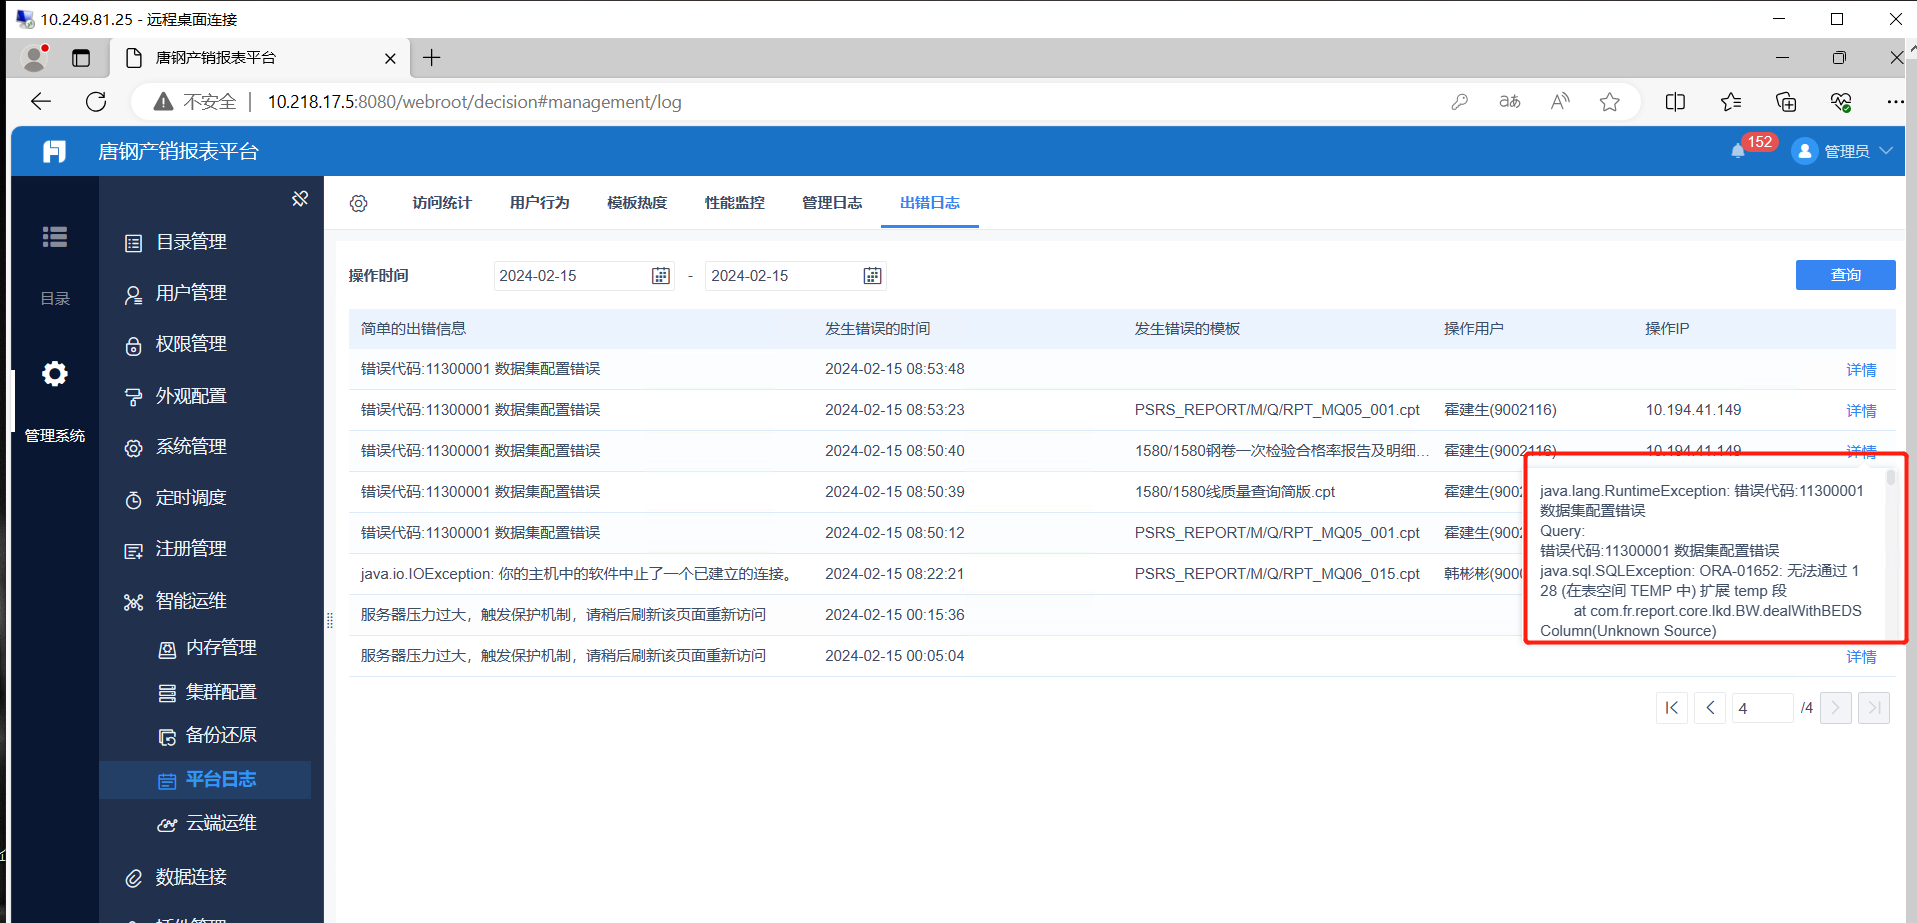The height and width of the screenshot is (923, 1917).
Task: Open 集群配置 submenu item
Action: [221, 692]
